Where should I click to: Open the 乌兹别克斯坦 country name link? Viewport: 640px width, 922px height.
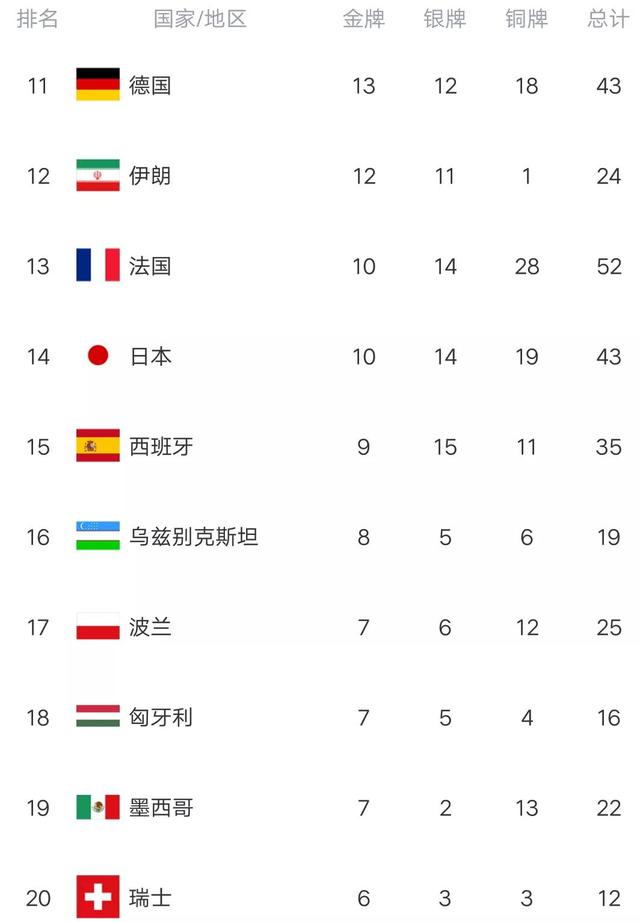pos(194,537)
